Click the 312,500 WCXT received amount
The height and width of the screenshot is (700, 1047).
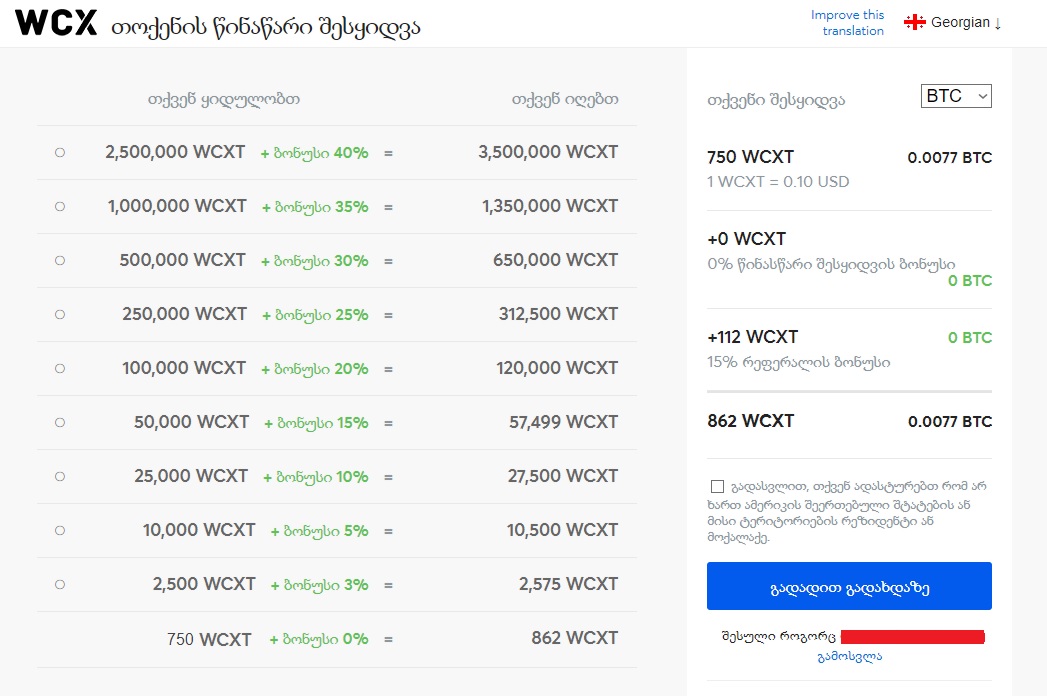tap(558, 315)
